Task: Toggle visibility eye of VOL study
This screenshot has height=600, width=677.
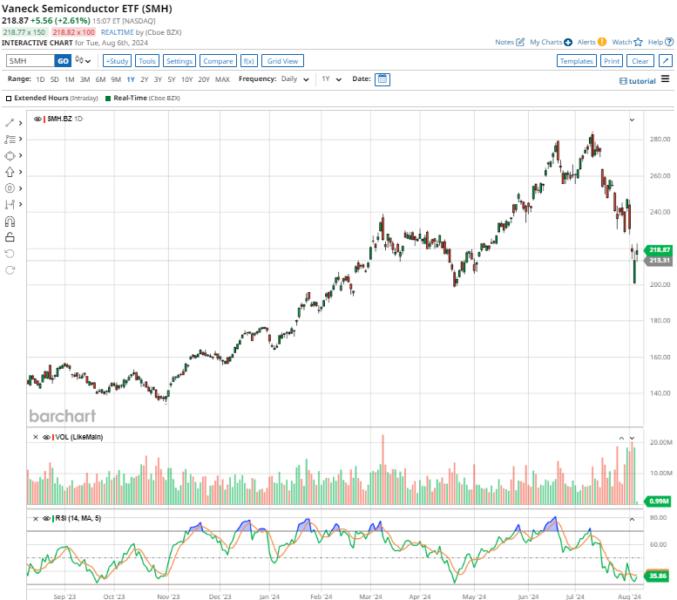Action: click(46, 437)
